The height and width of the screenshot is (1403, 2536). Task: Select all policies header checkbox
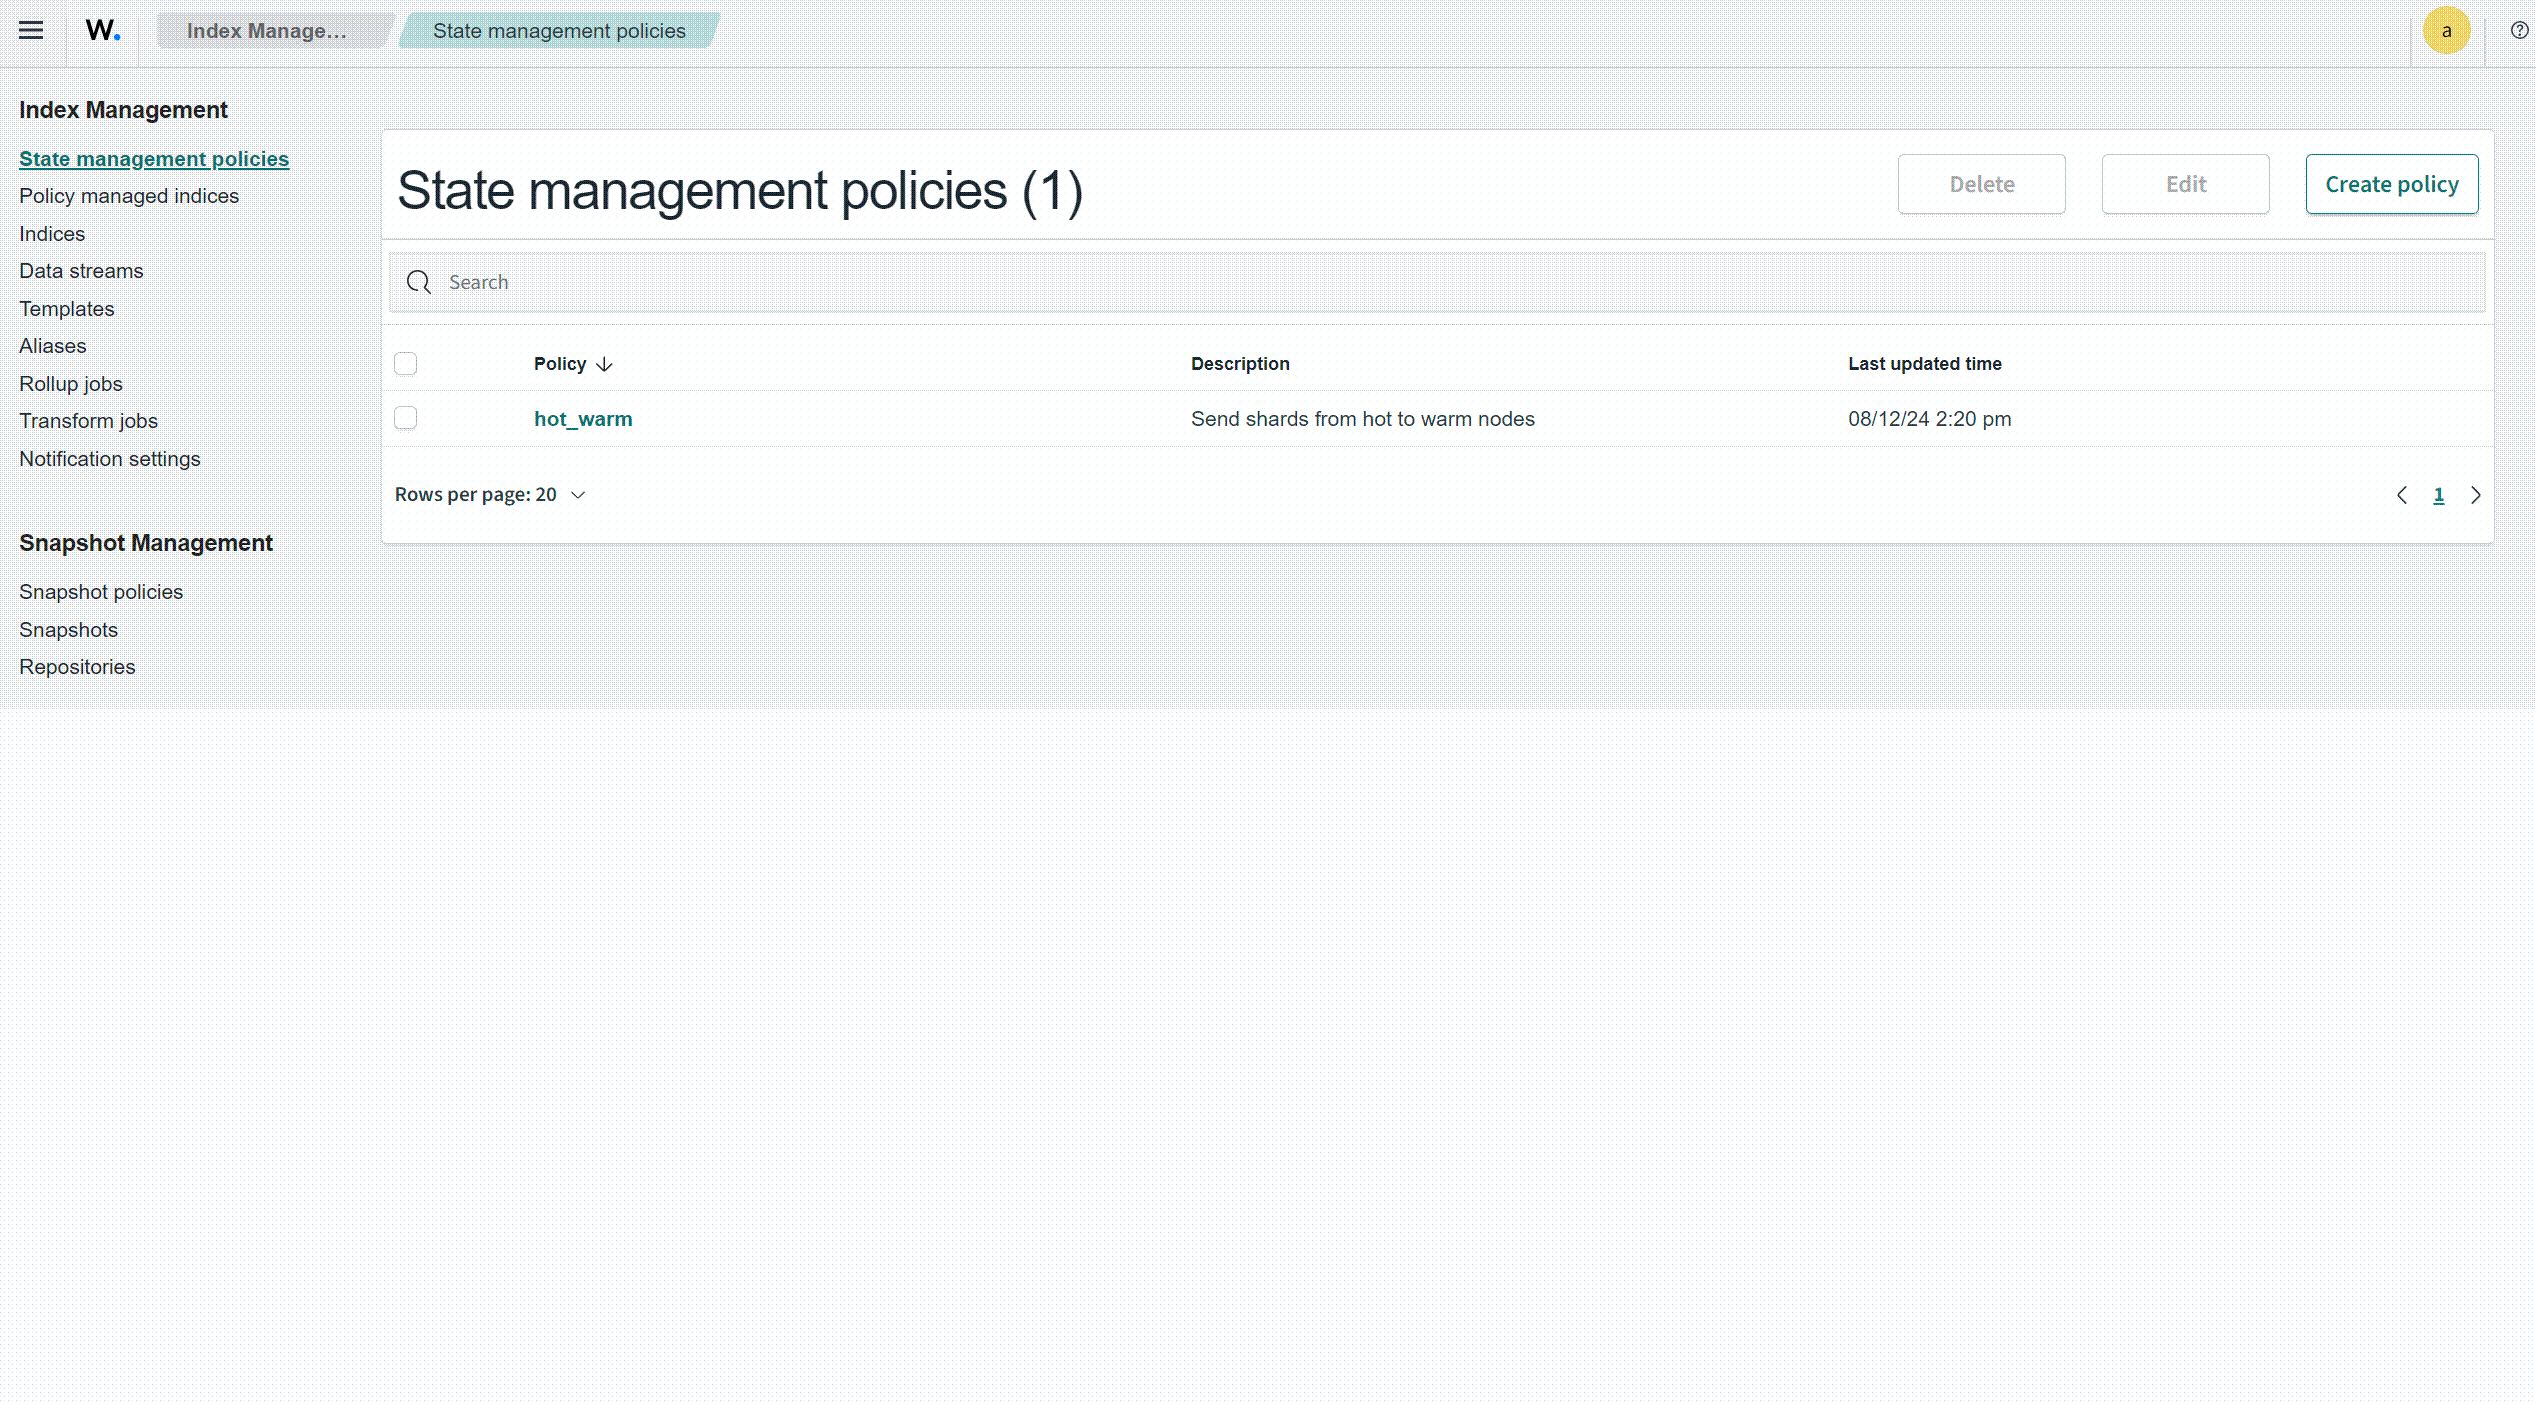click(405, 364)
